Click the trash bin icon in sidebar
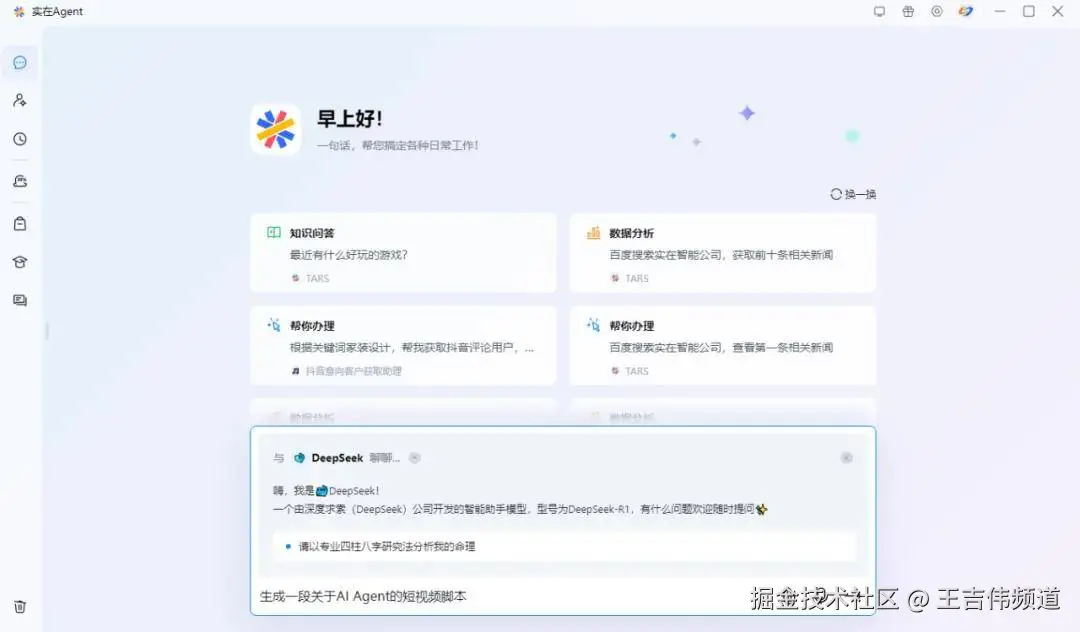Screen dimensions: 1080x632 coord(20,607)
